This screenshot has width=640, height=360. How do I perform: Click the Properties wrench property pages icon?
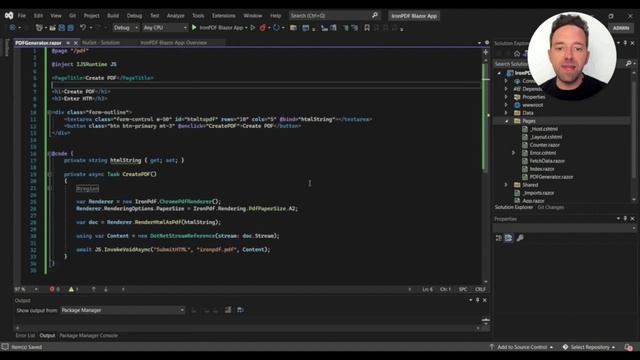click(520, 238)
